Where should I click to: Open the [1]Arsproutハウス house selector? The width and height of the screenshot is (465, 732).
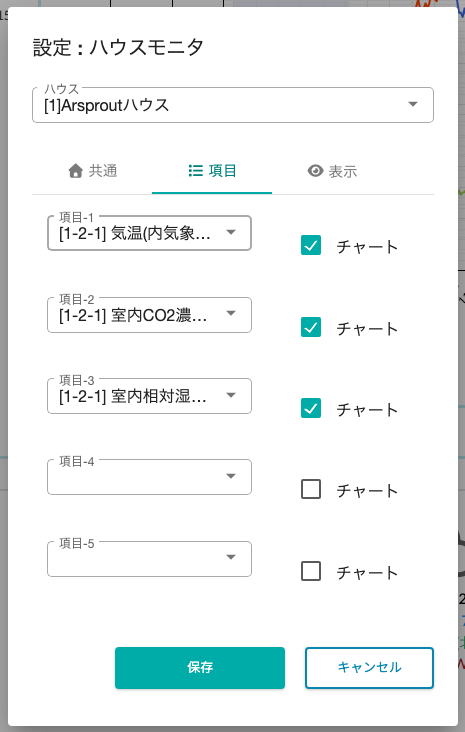[x=233, y=105]
